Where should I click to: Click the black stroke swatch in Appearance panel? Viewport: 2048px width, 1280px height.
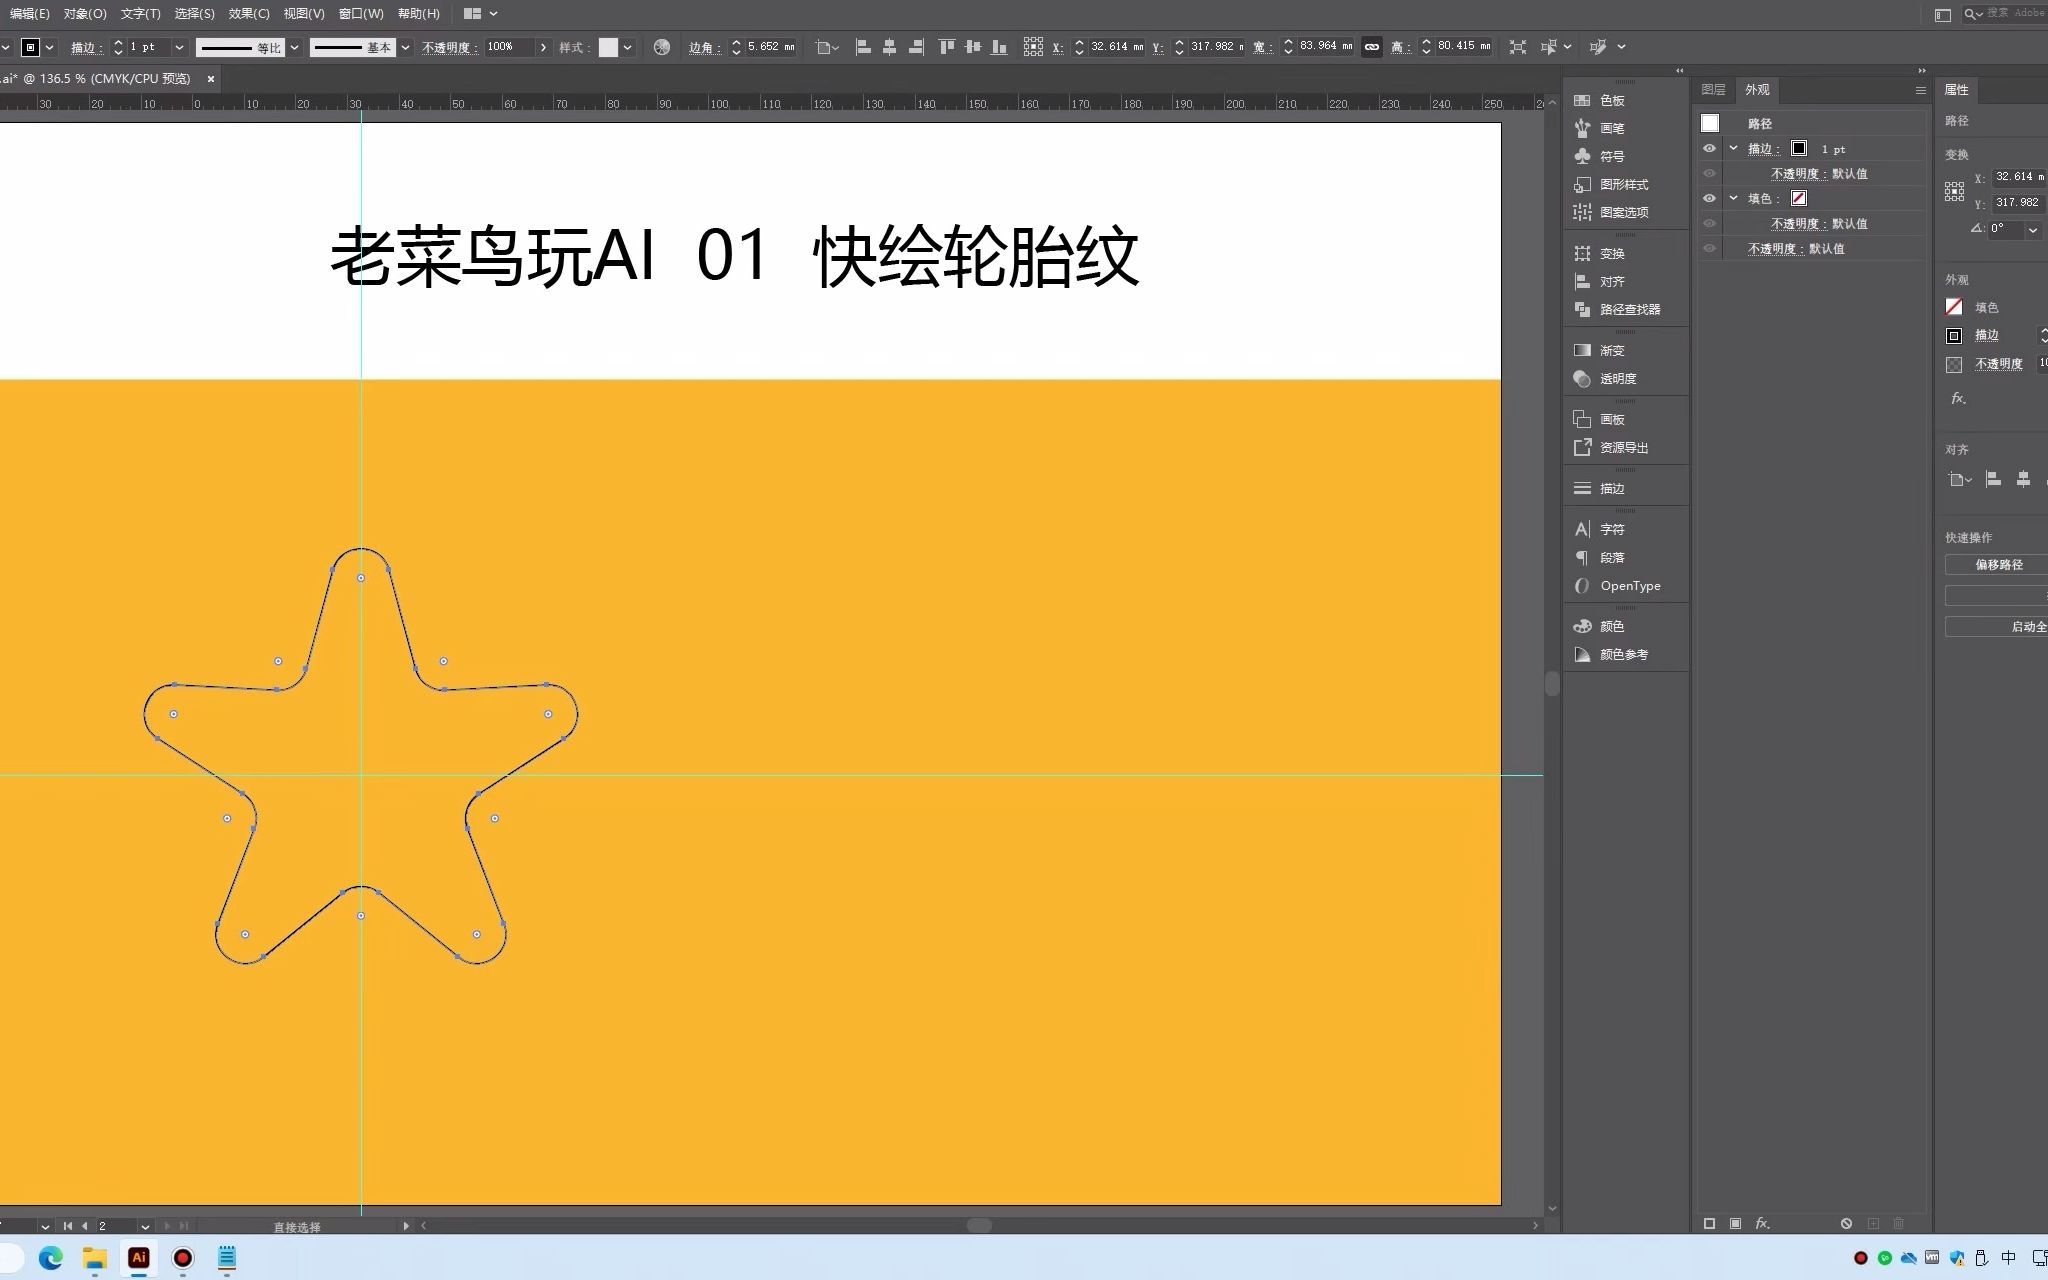pos(1799,148)
